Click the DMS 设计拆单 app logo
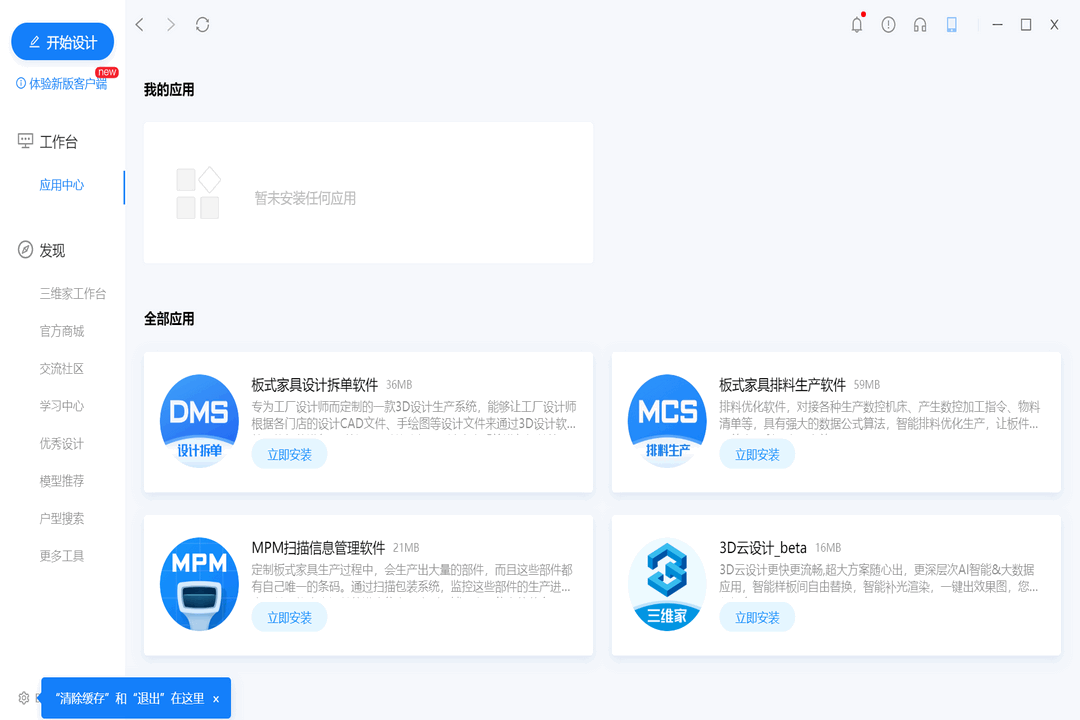The image size is (1080, 720). [x=199, y=421]
